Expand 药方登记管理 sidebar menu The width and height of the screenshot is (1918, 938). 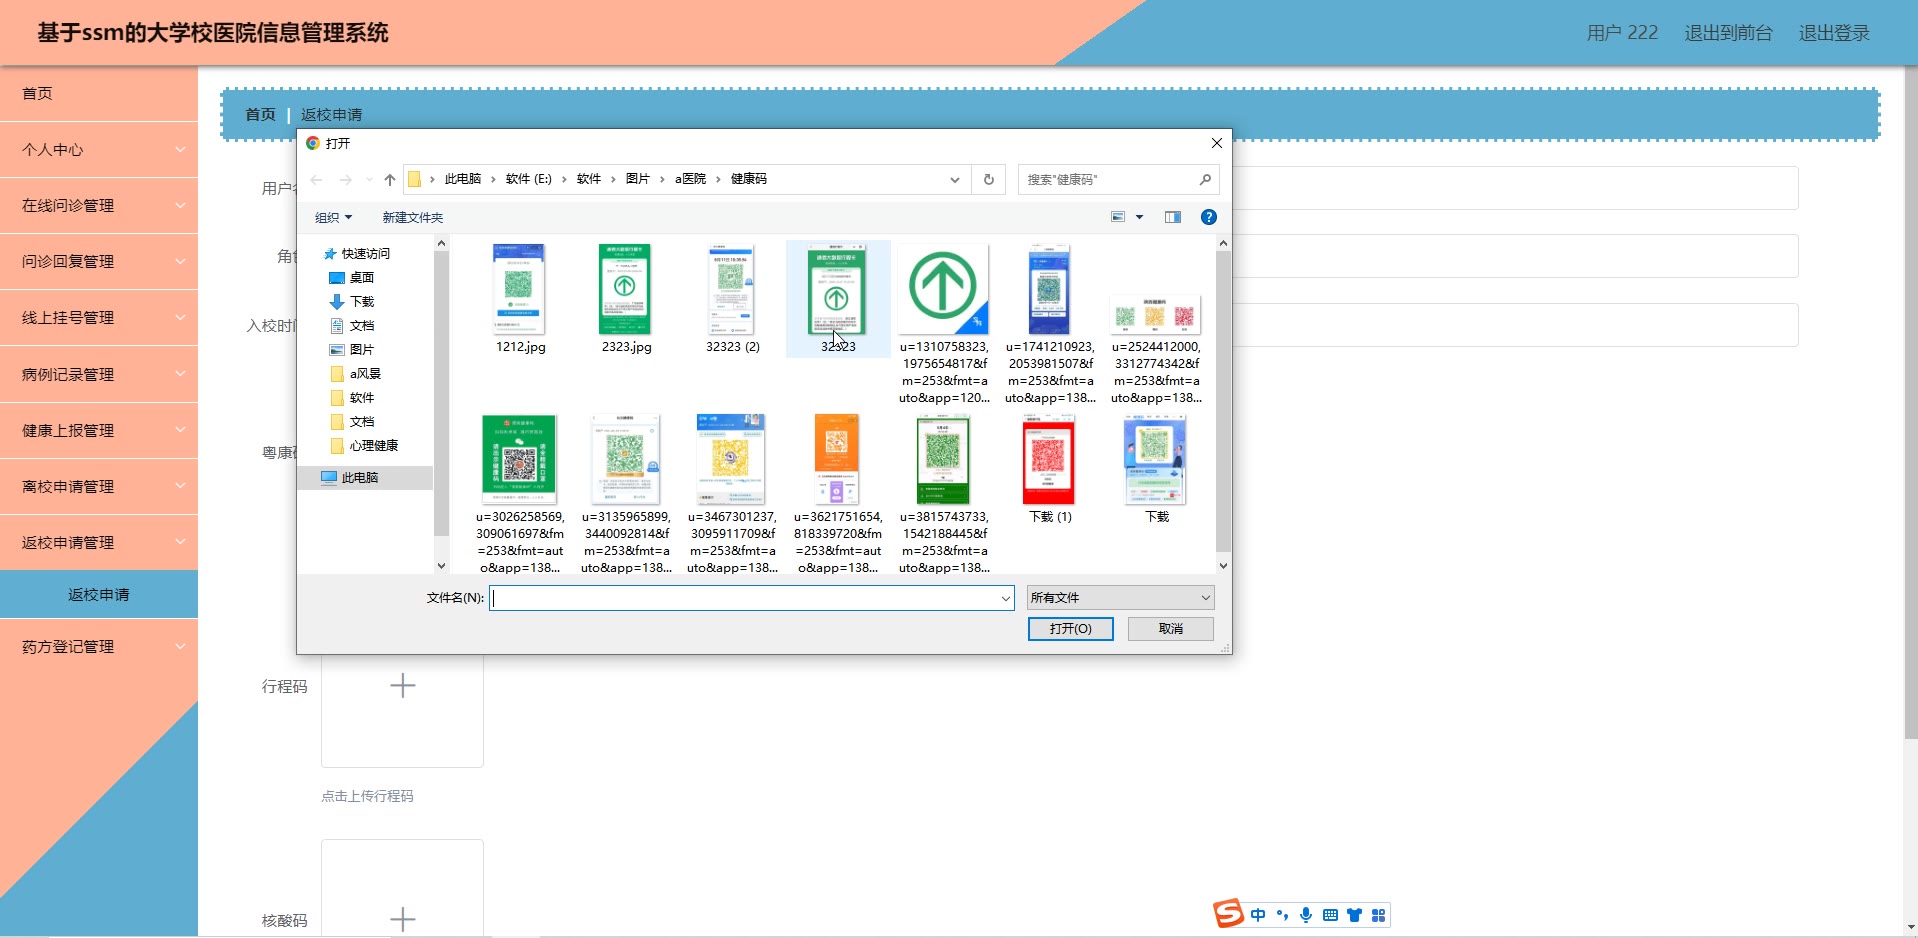pyautogui.click(x=99, y=646)
